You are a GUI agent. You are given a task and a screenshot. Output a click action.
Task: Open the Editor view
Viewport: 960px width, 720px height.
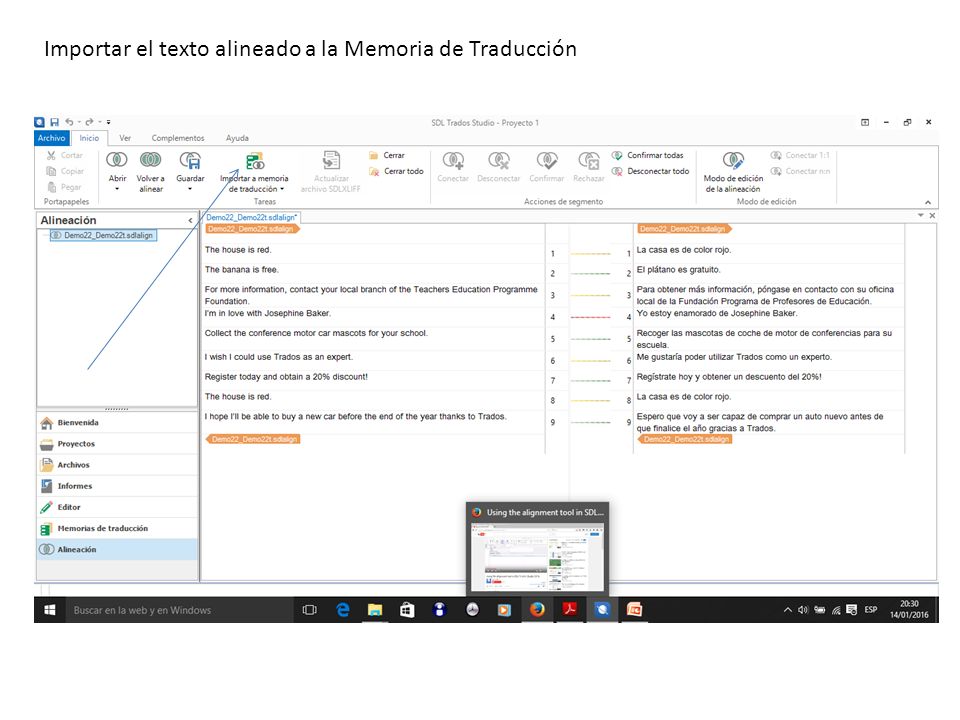tap(118, 507)
